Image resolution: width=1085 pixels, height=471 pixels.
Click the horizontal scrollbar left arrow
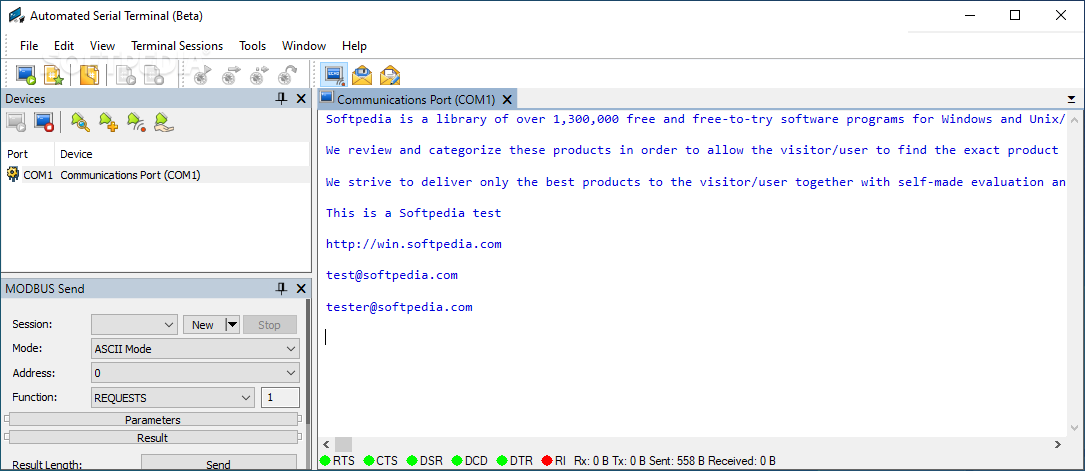[x=326, y=445]
